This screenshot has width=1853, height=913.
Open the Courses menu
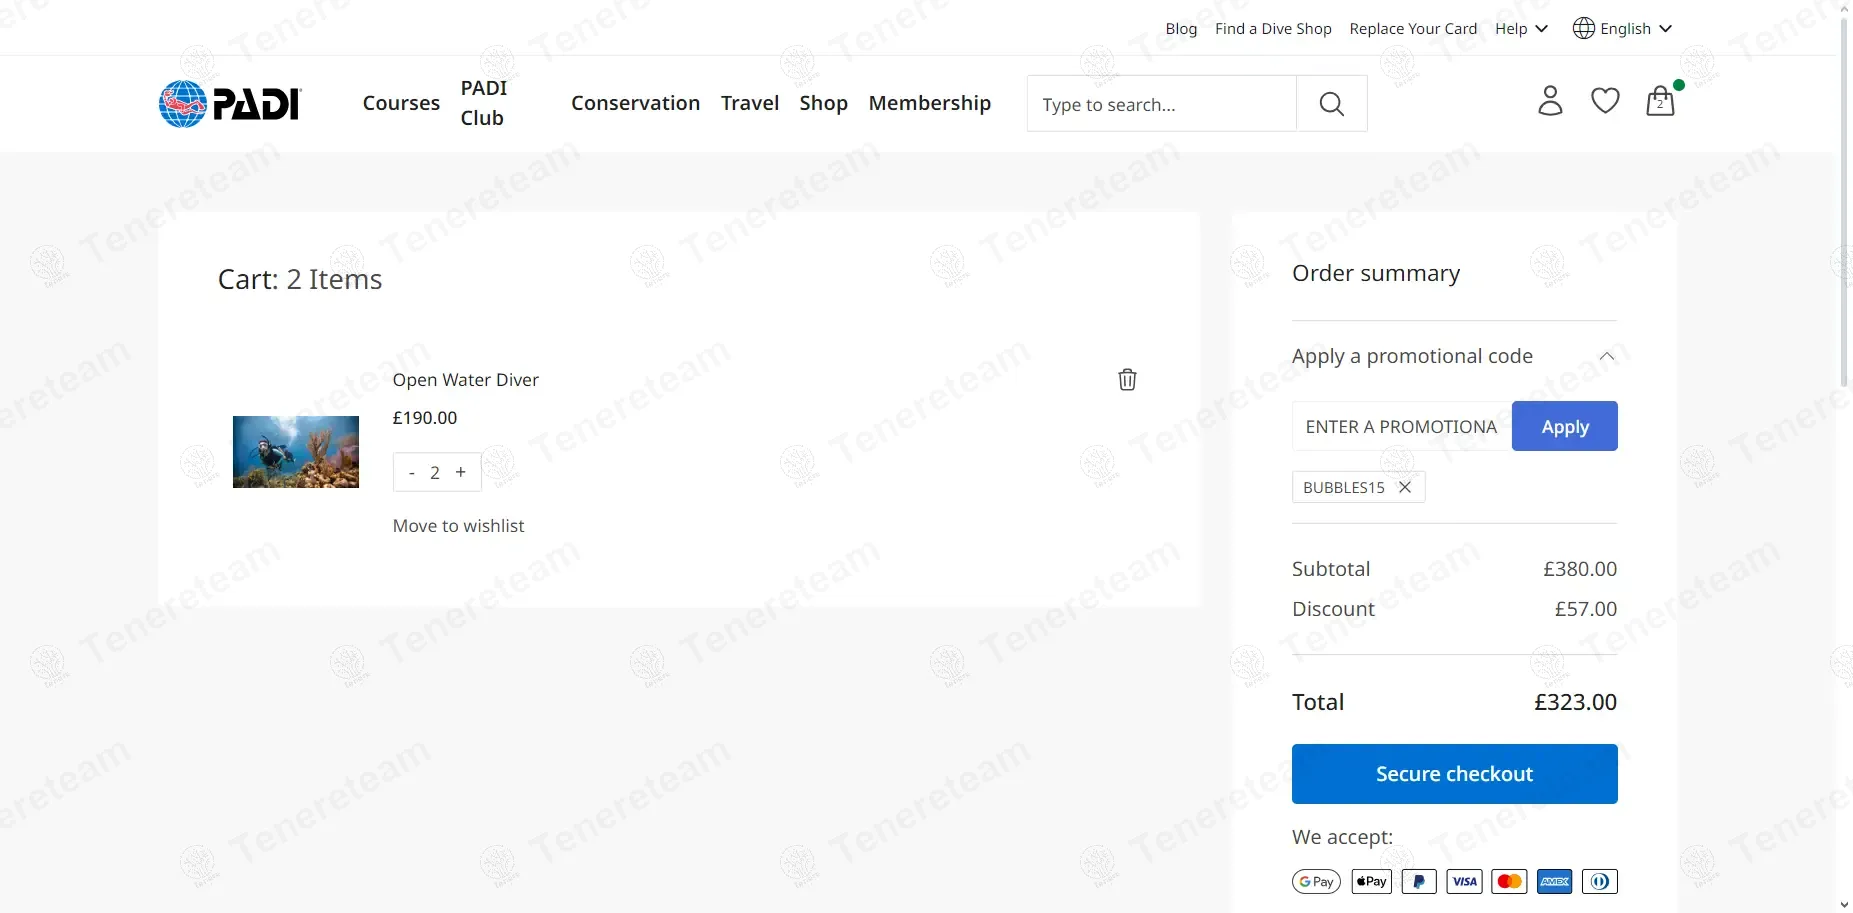point(401,103)
